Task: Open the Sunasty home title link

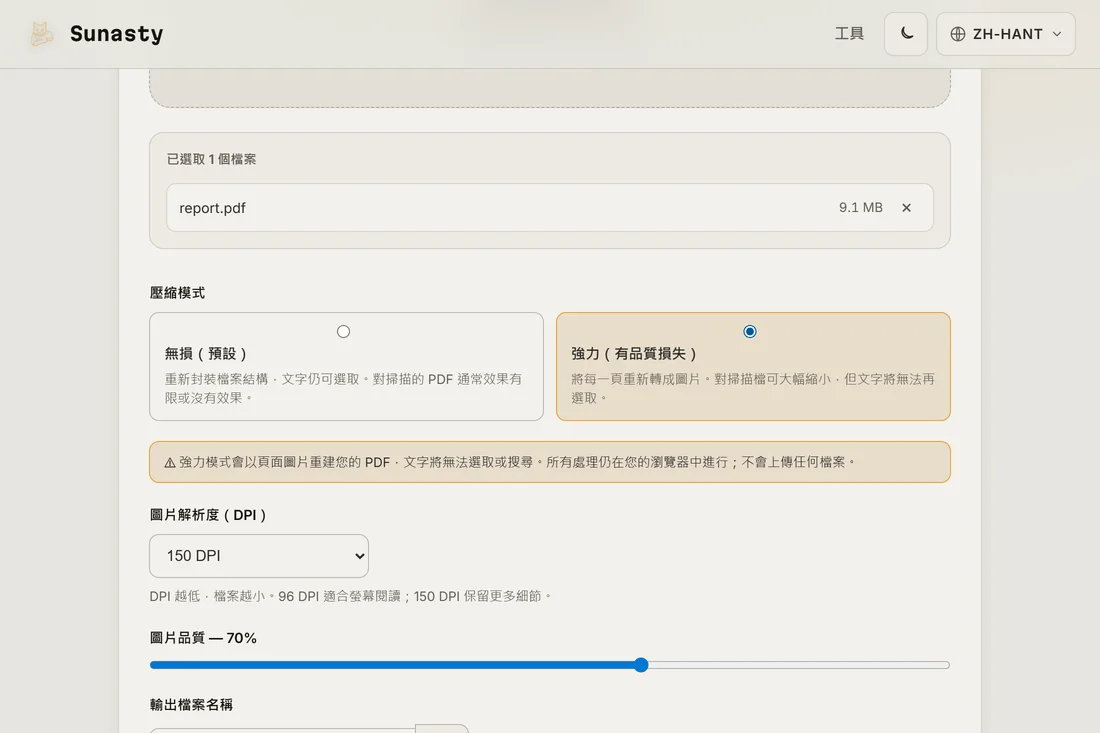Action: (x=116, y=34)
